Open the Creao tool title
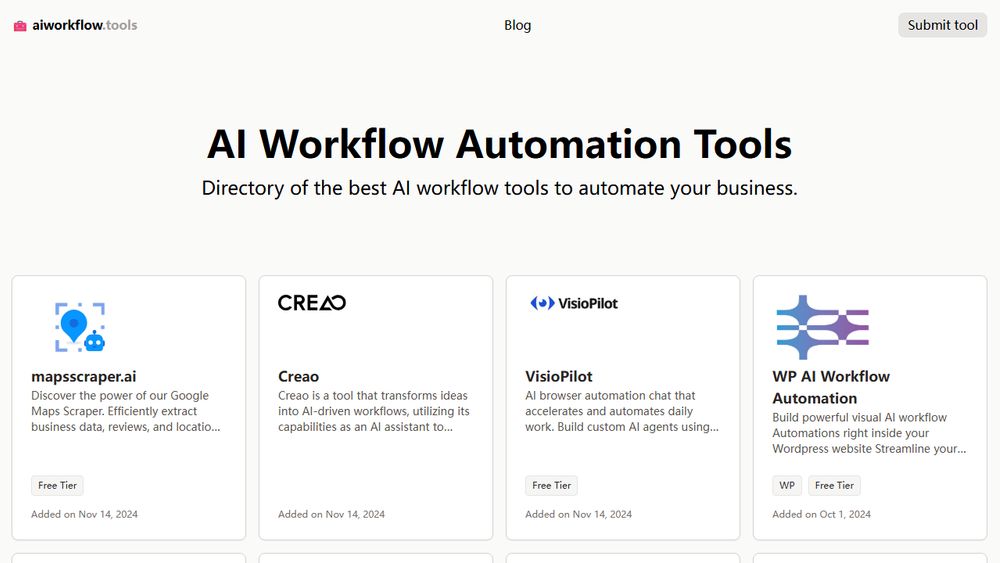The width and height of the screenshot is (1000, 563). [298, 376]
